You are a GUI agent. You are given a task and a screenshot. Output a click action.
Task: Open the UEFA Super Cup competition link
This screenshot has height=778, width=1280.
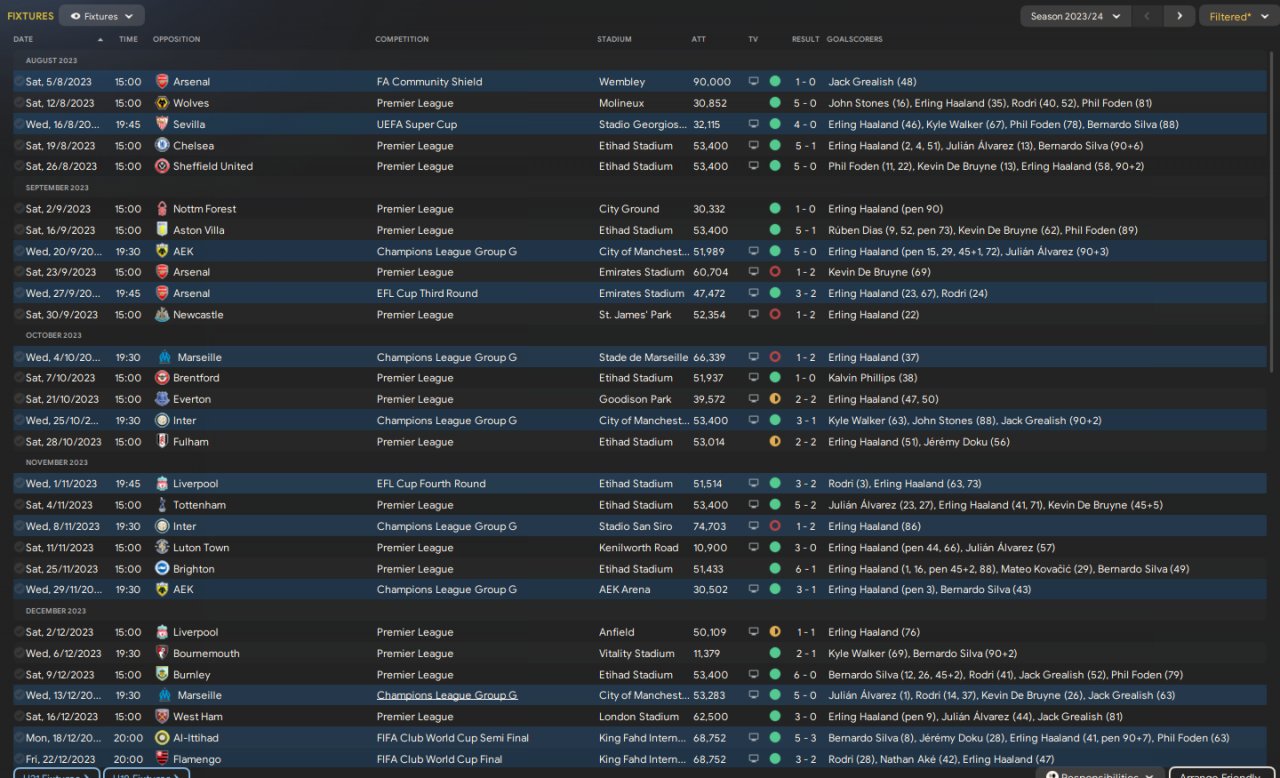pos(417,124)
